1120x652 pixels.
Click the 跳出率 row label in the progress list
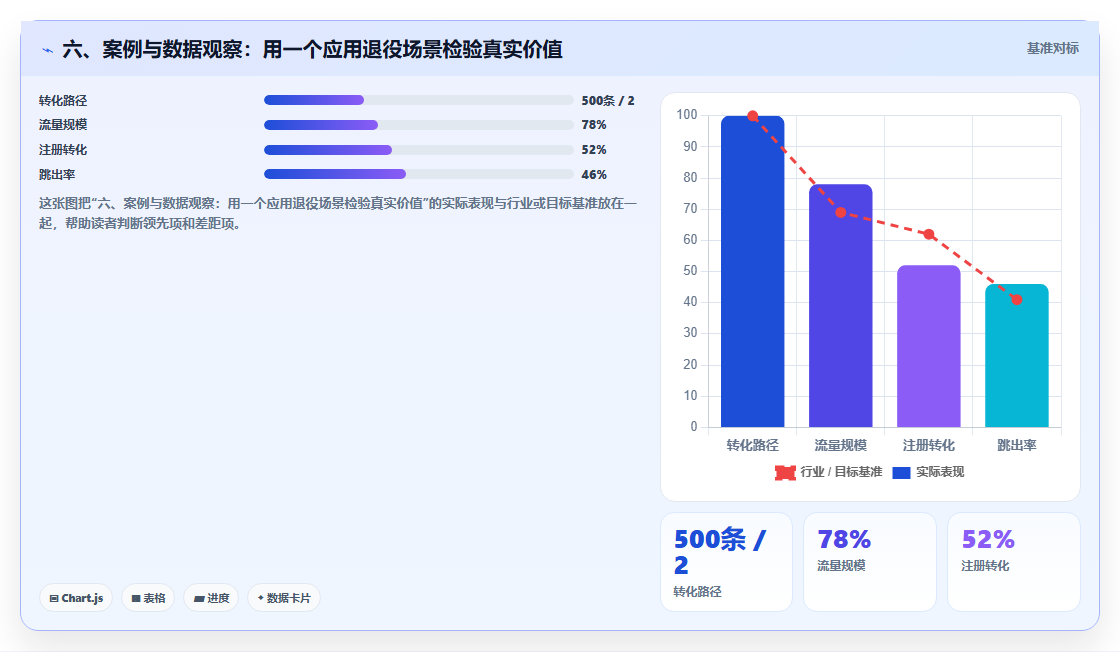click(57, 174)
